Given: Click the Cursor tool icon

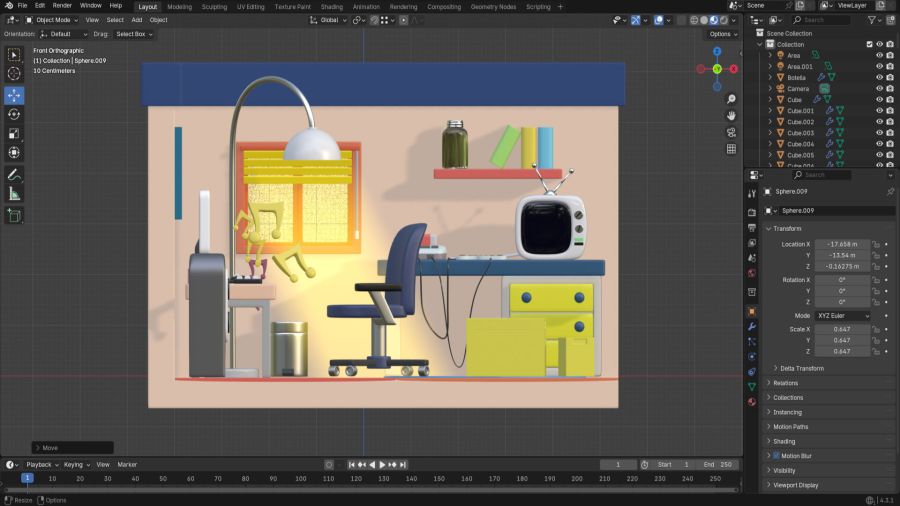Looking at the screenshot, I should pyautogui.click(x=14, y=73).
